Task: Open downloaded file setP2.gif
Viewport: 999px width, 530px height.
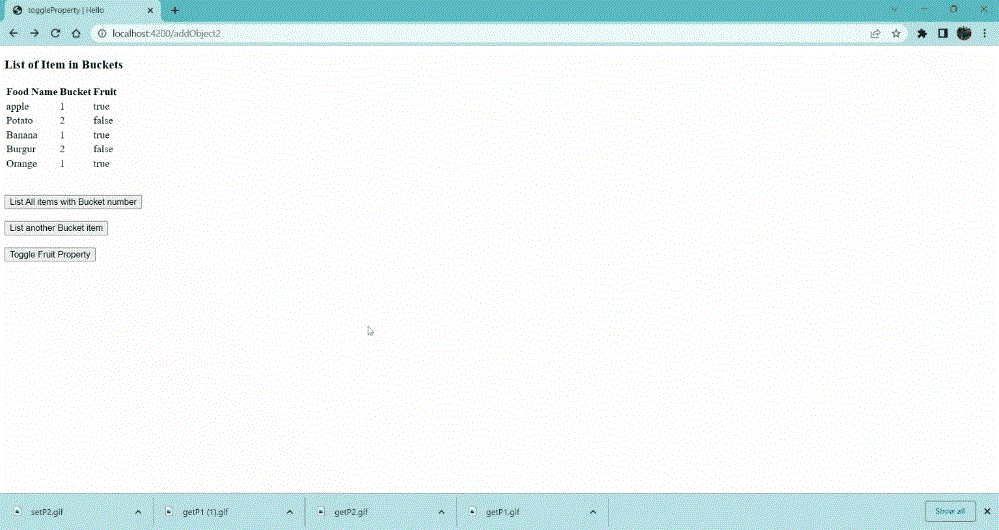Action: point(47,512)
